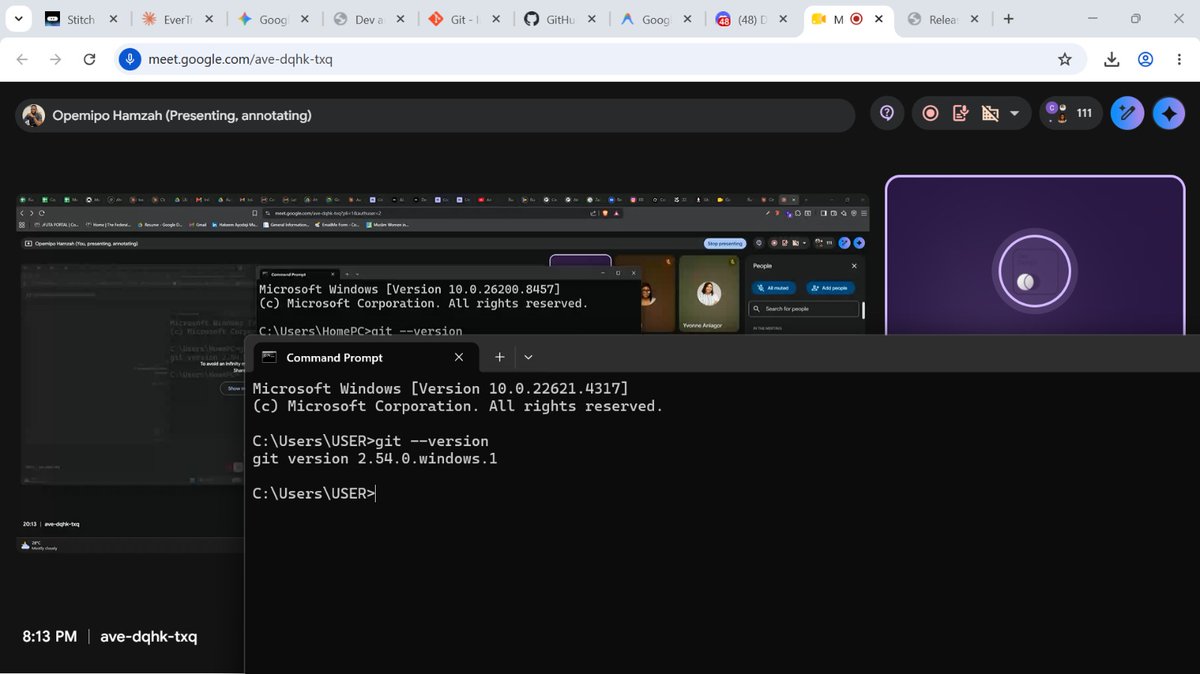Close the Stitch tab
The image size is (1200, 674).
(x=112, y=19)
